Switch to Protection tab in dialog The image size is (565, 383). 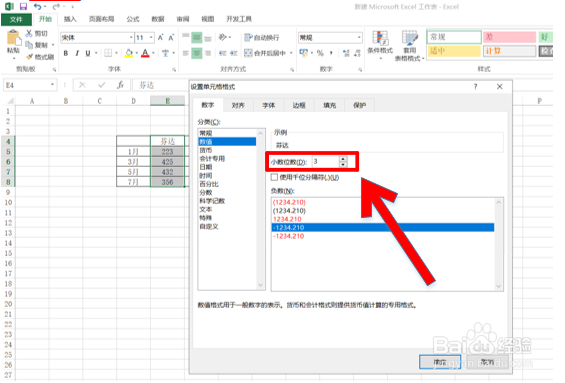tap(360, 105)
